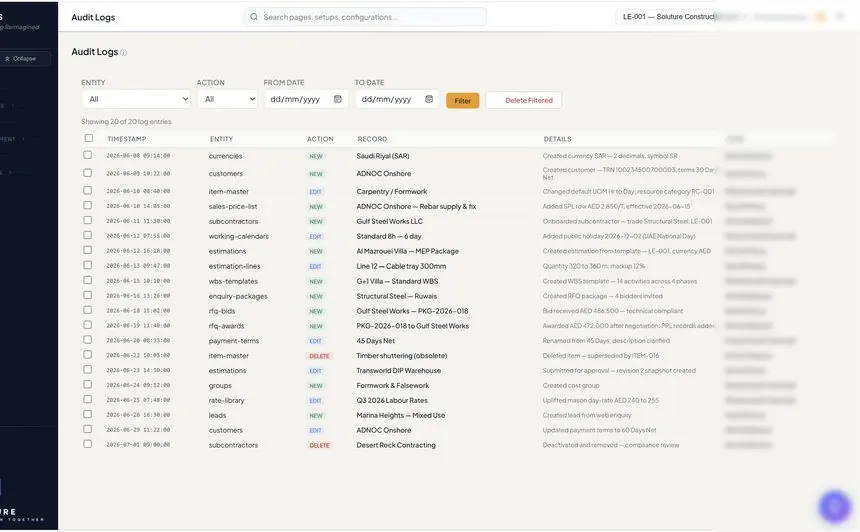Click the rate-library entity cell
Image resolution: width=860 pixels, height=532 pixels.
pos(227,401)
